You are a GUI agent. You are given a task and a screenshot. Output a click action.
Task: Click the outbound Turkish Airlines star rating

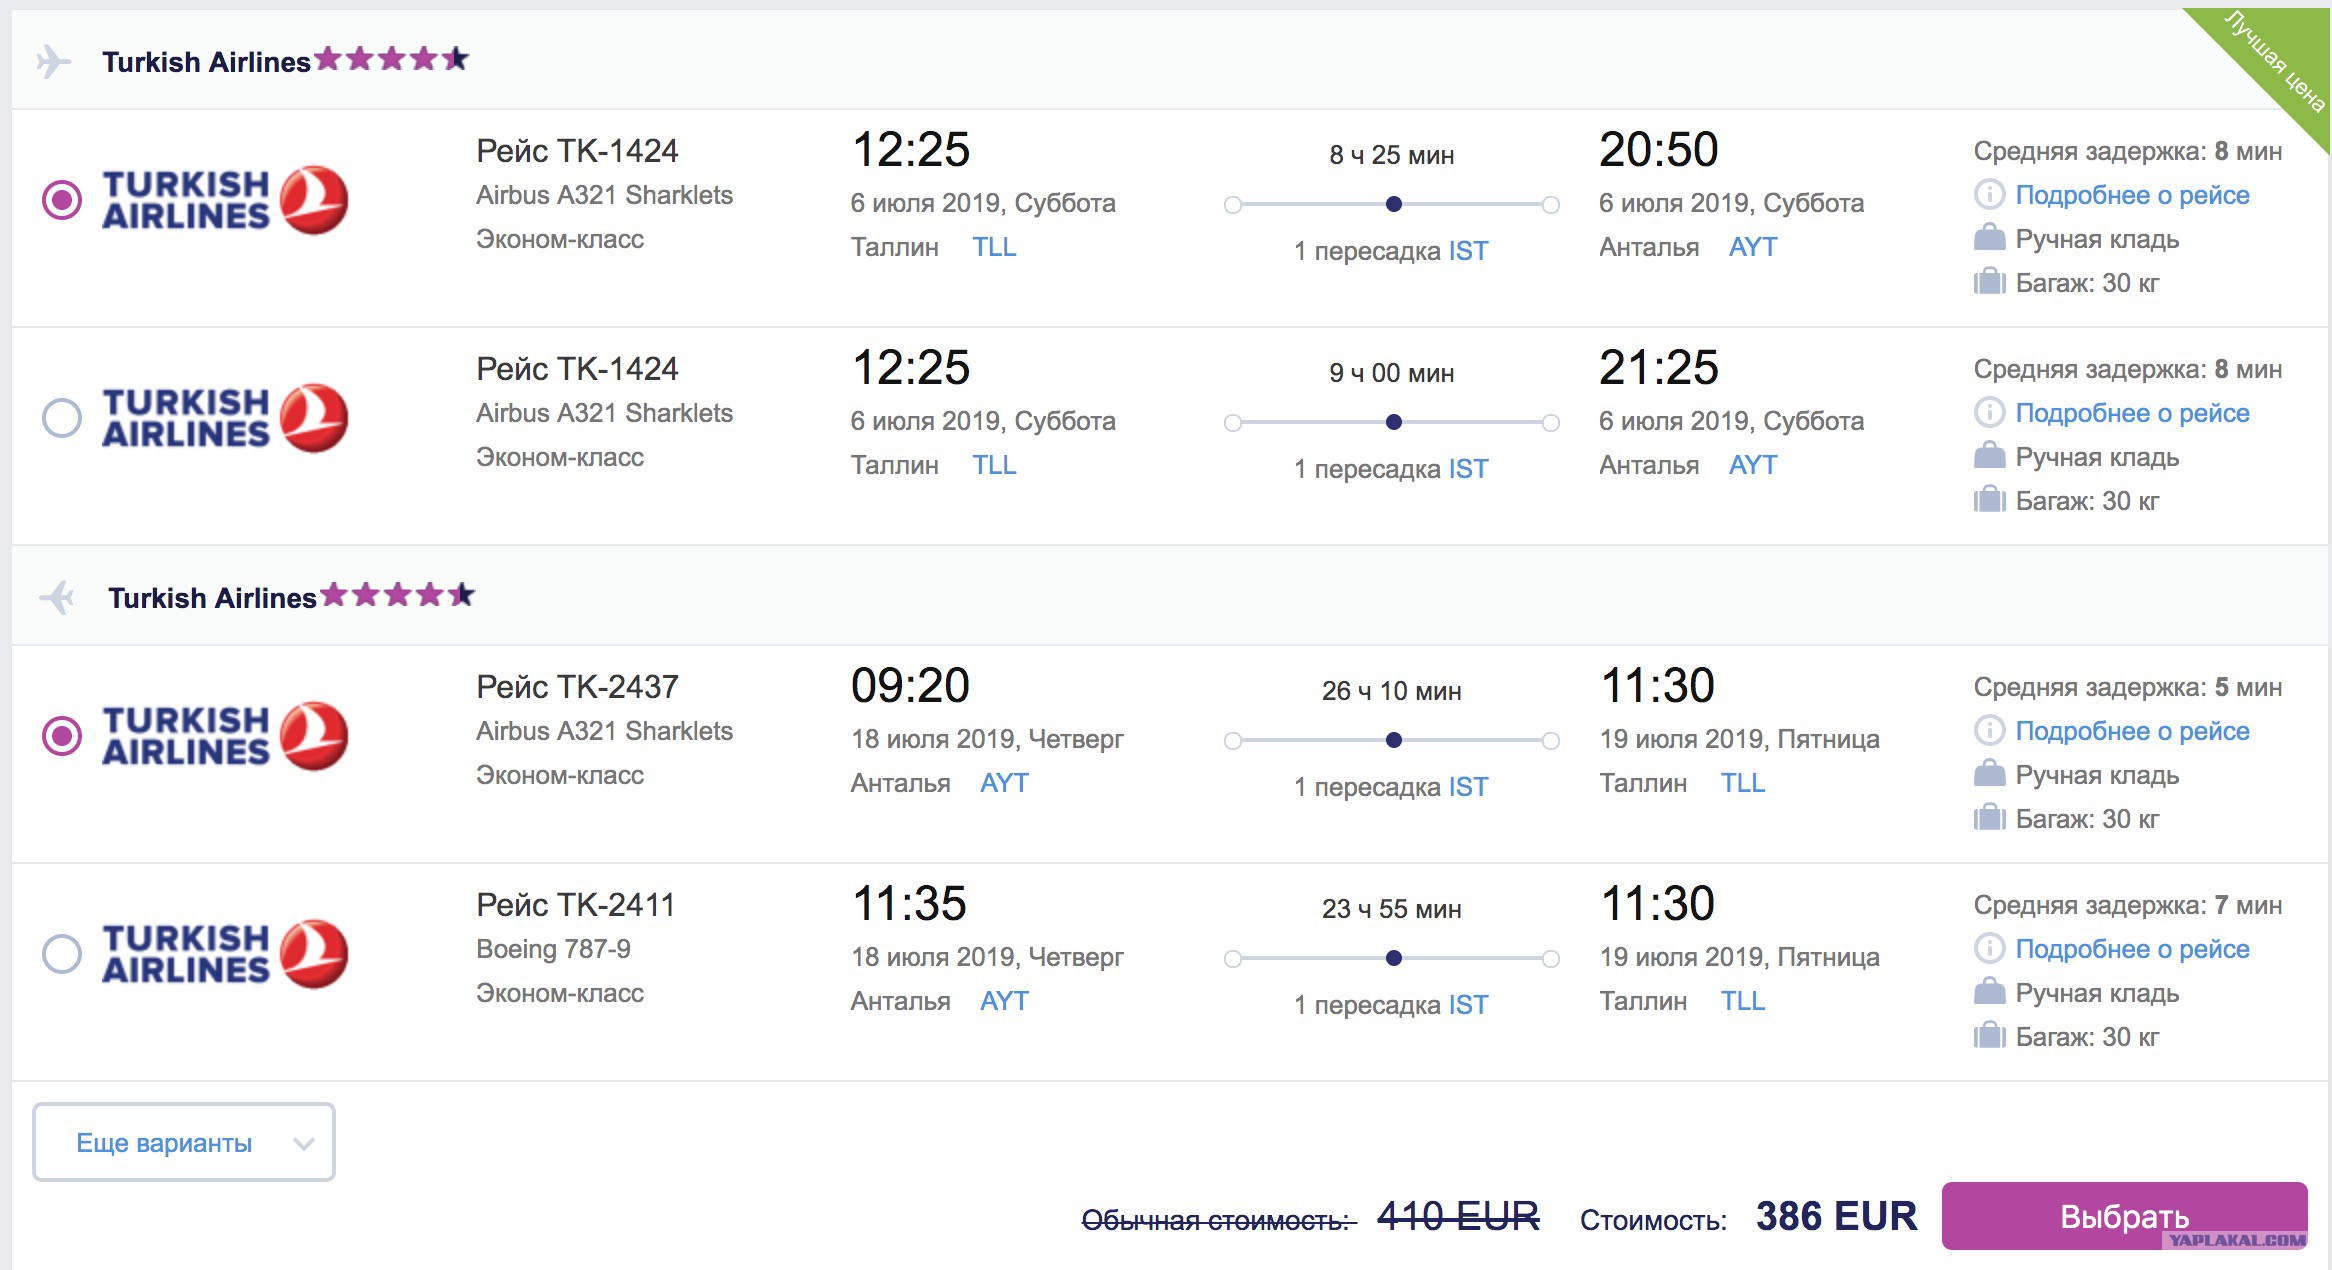[392, 60]
